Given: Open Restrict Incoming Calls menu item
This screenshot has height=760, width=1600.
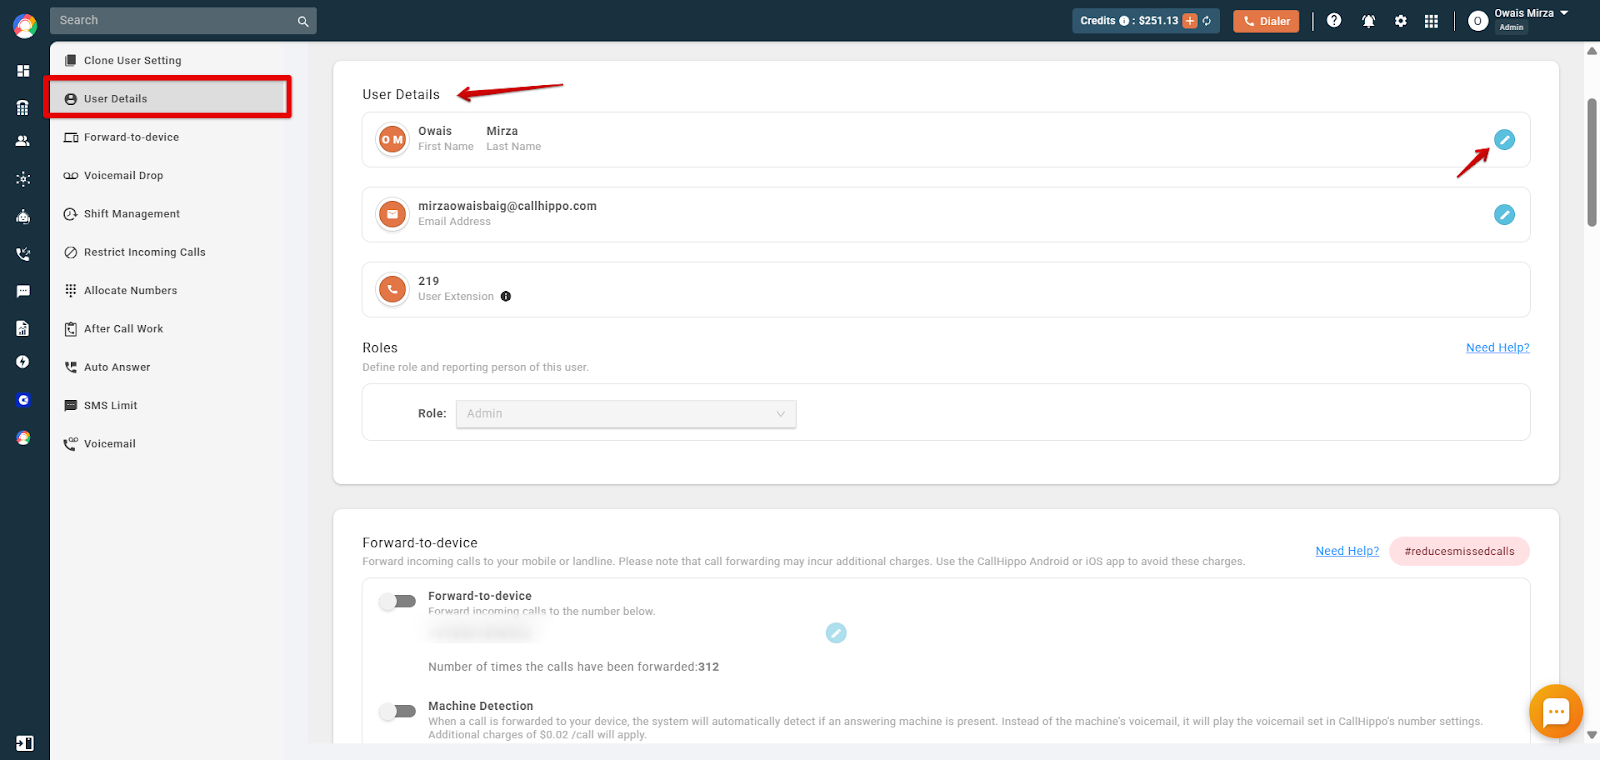Looking at the screenshot, I should [170, 252].
